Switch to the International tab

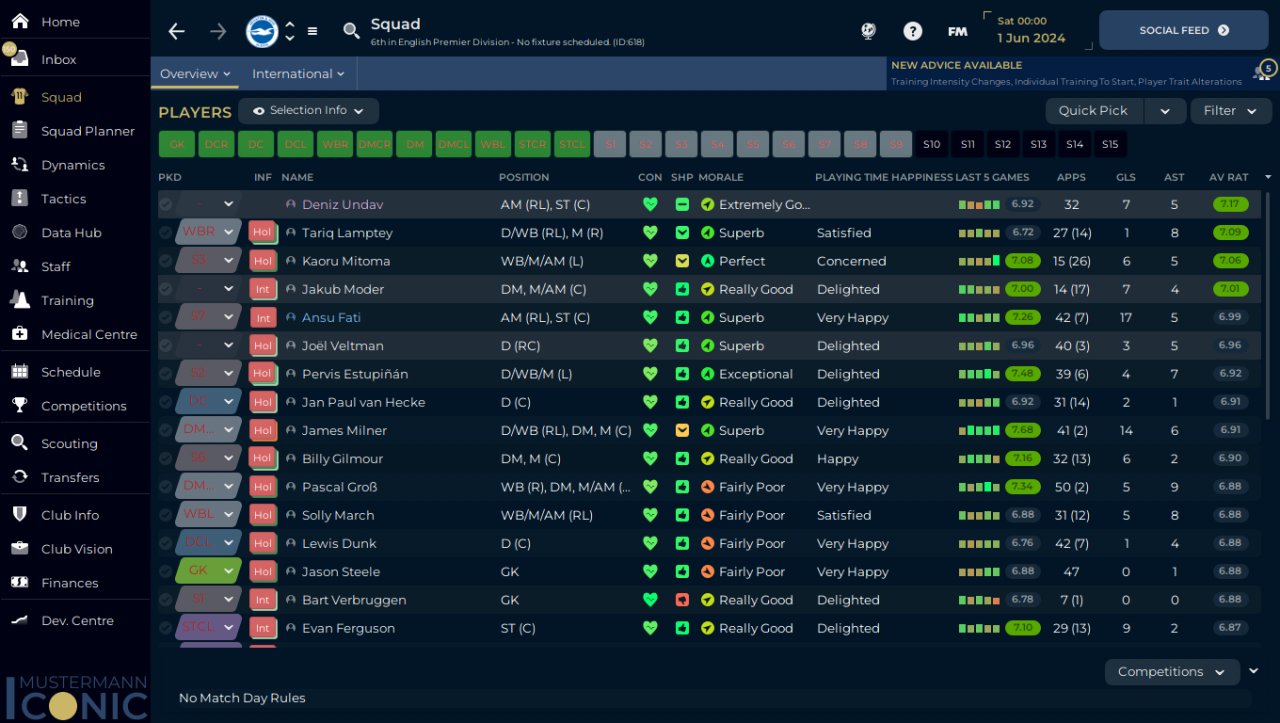298,74
